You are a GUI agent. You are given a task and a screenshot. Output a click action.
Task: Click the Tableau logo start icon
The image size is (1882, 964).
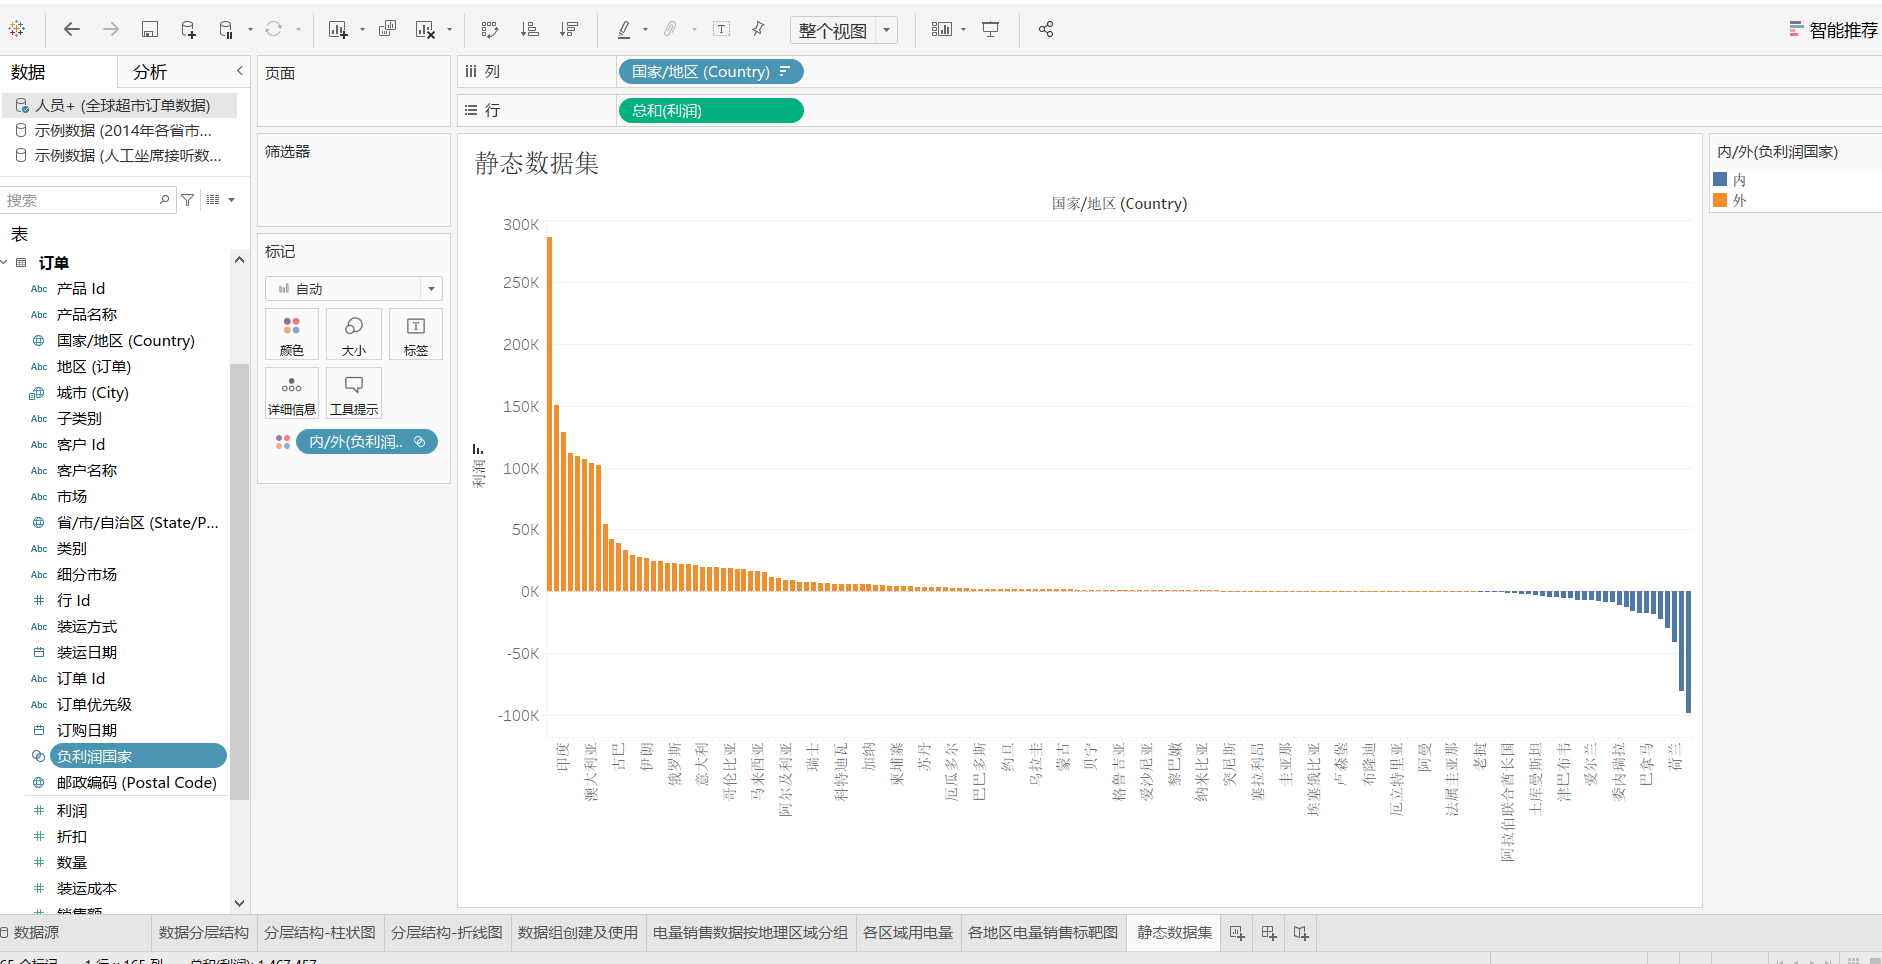pos(17,29)
